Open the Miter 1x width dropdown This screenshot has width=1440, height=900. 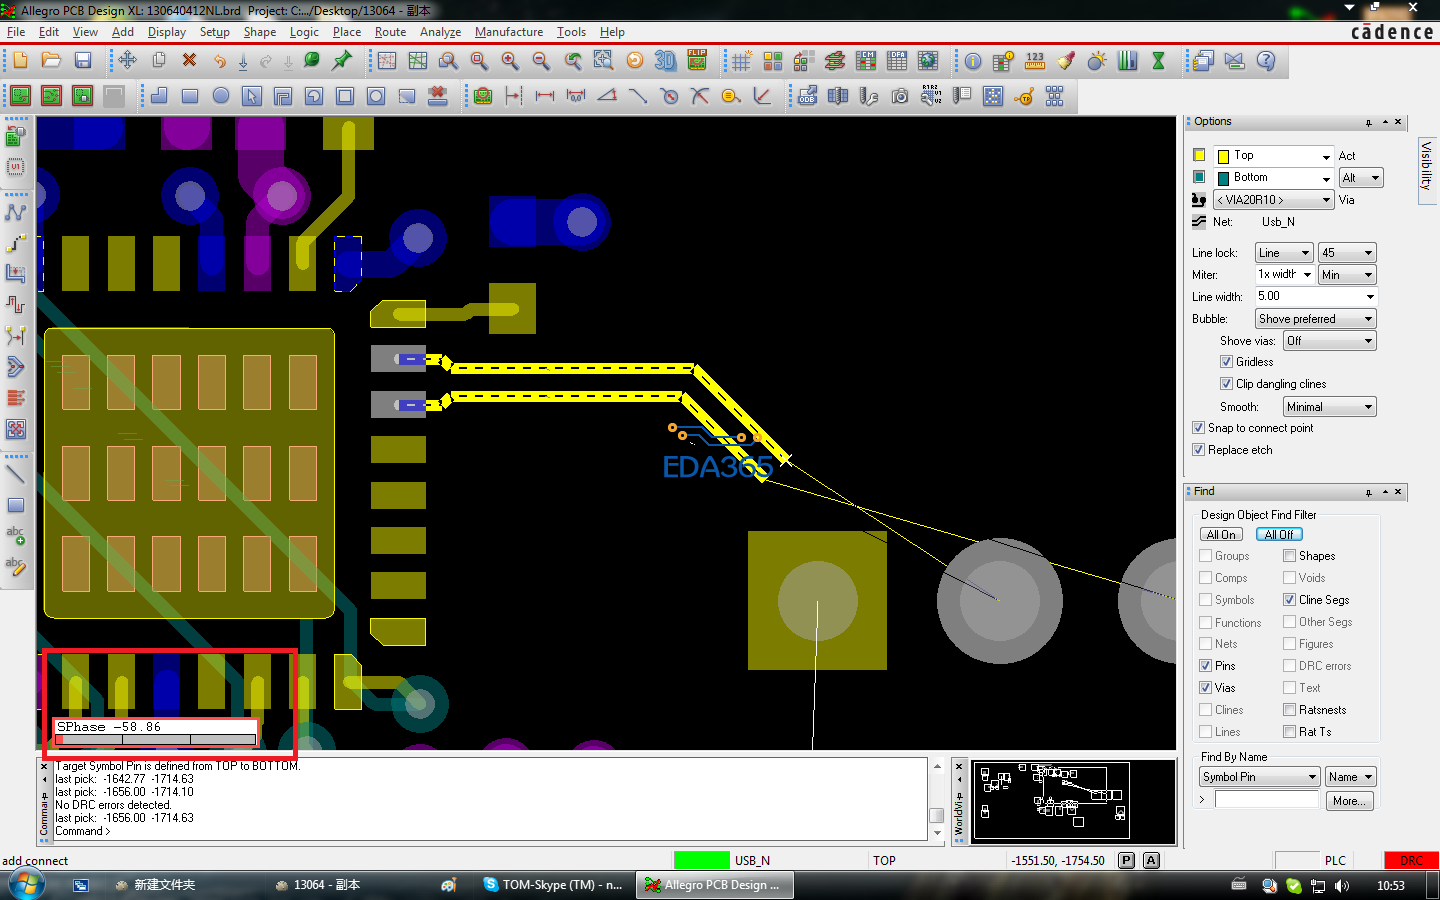(1284, 275)
